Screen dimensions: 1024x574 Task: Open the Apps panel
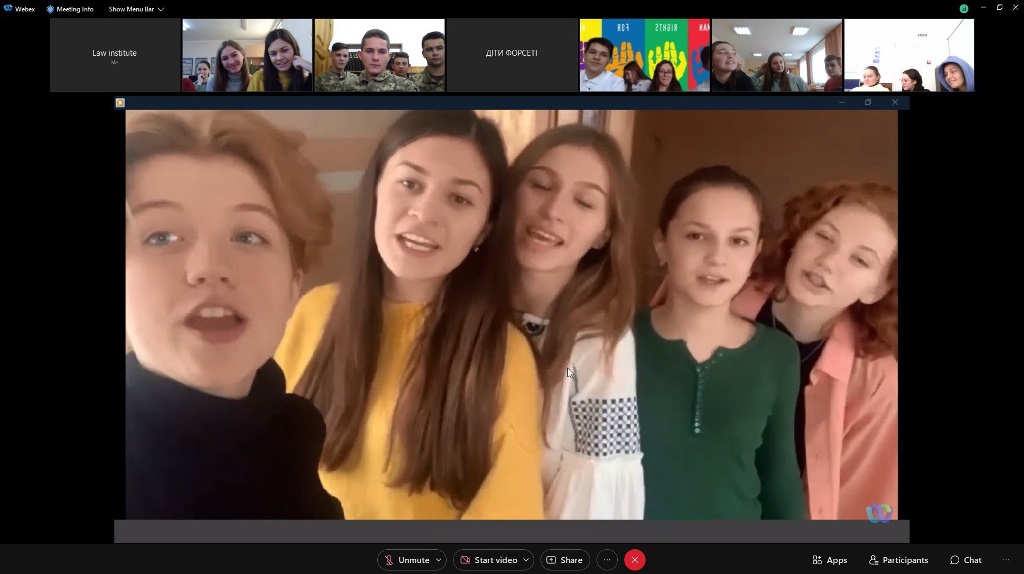(x=830, y=560)
